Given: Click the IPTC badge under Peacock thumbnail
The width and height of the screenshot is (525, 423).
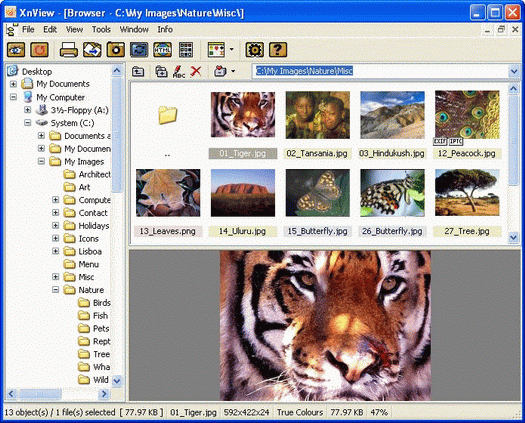Looking at the screenshot, I should pos(456,142).
